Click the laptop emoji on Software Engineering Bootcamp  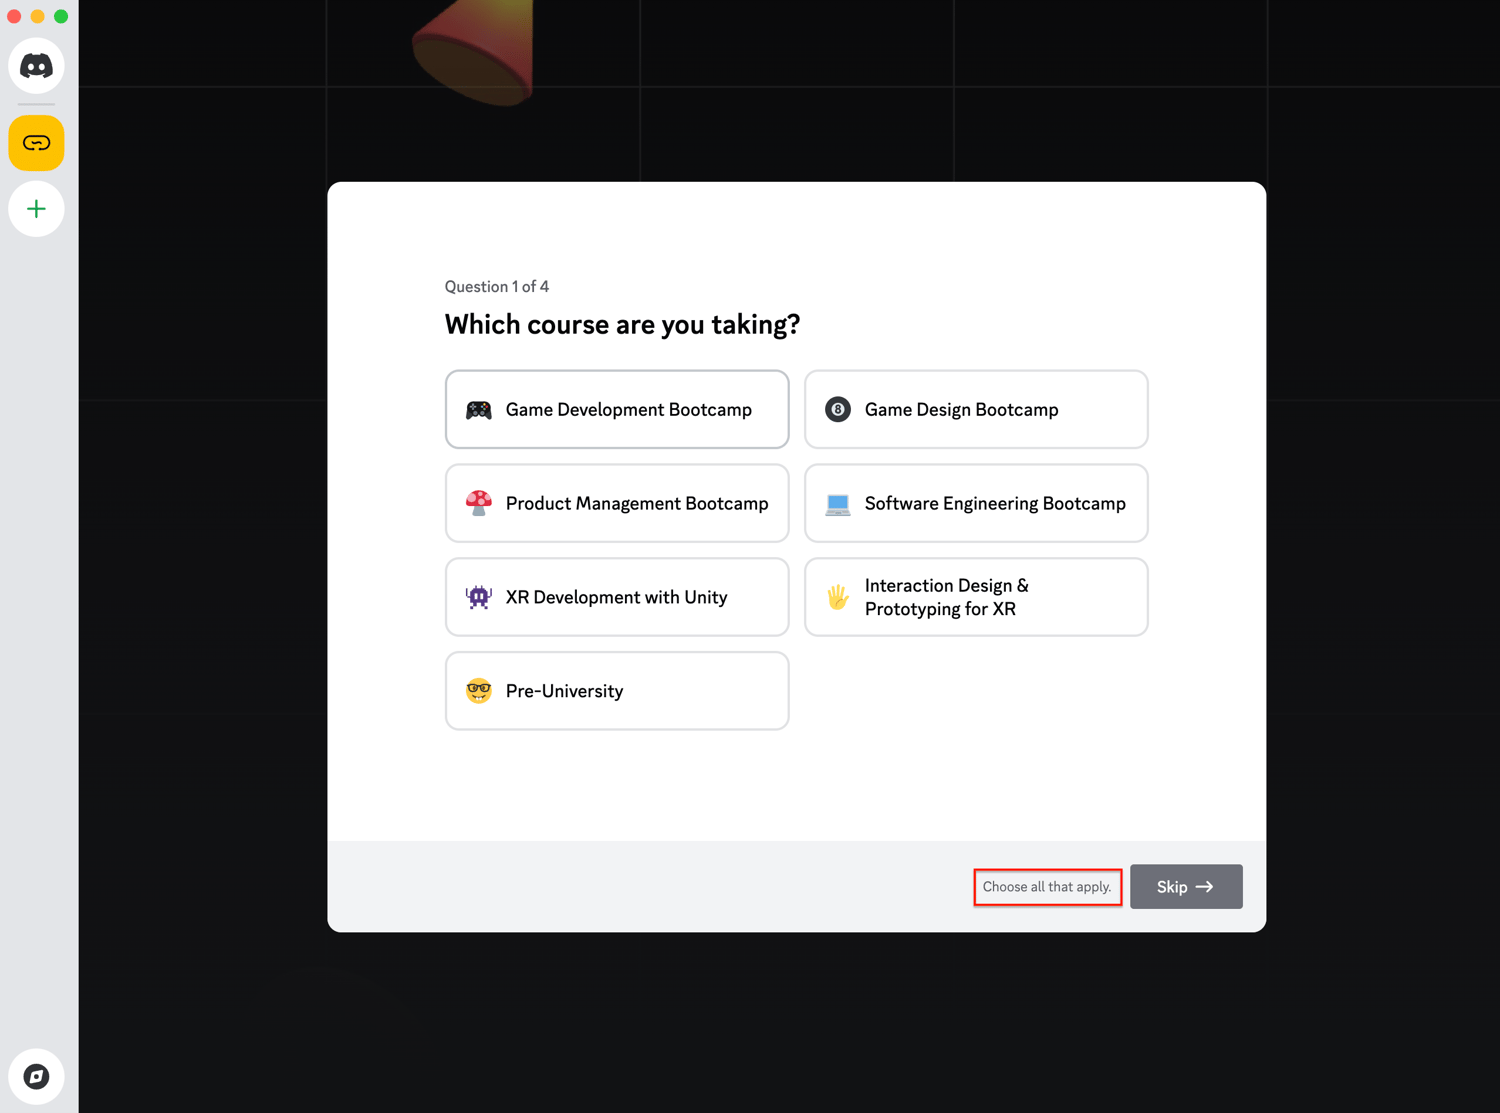(837, 503)
